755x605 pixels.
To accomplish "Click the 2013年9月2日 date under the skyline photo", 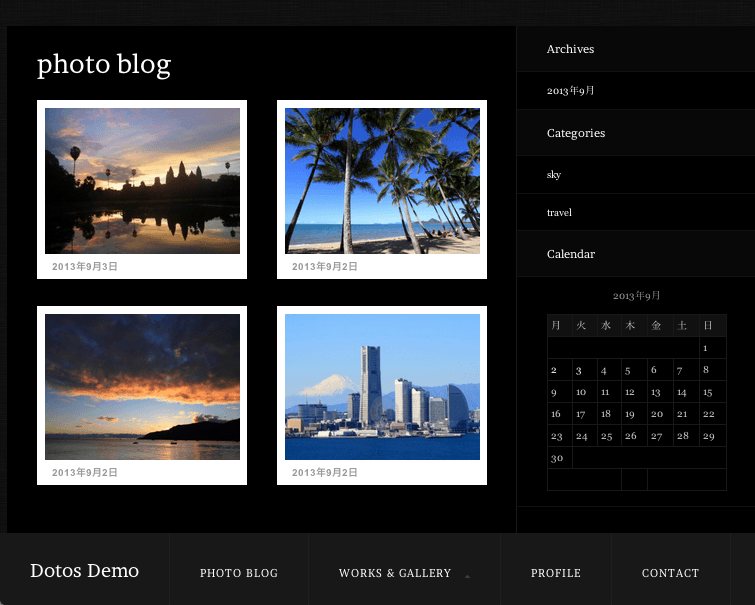I will [x=325, y=473].
